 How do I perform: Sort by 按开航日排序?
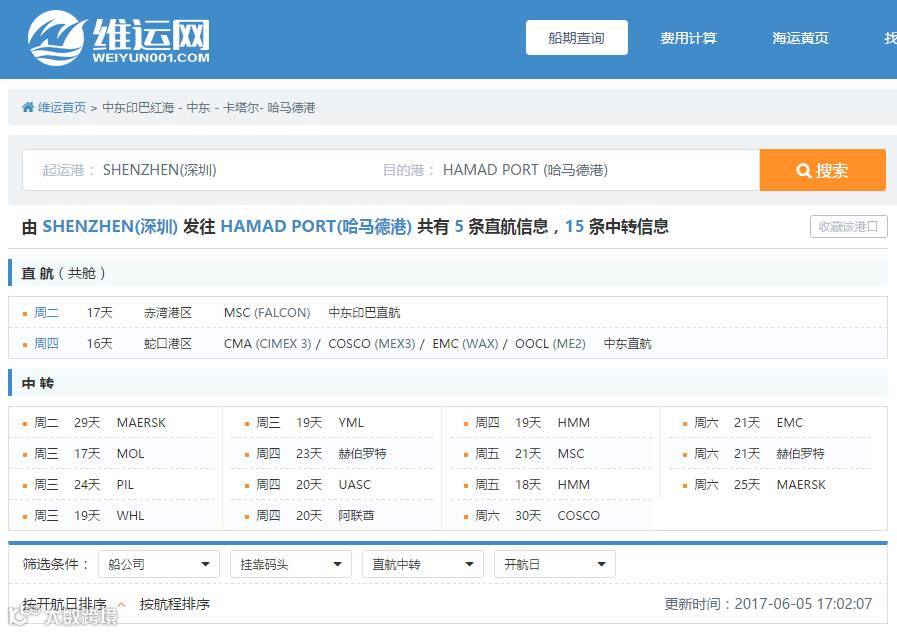click(65, 604)
